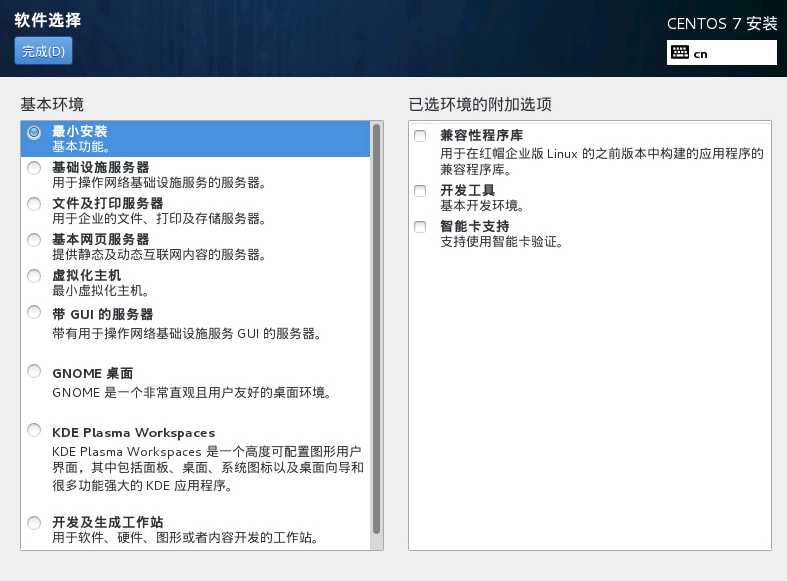Image resolution: width=787 pixels, height=581 pixels.
Task: Click the 已选环境的附加选项 section heading
Action: pos(480,104)
